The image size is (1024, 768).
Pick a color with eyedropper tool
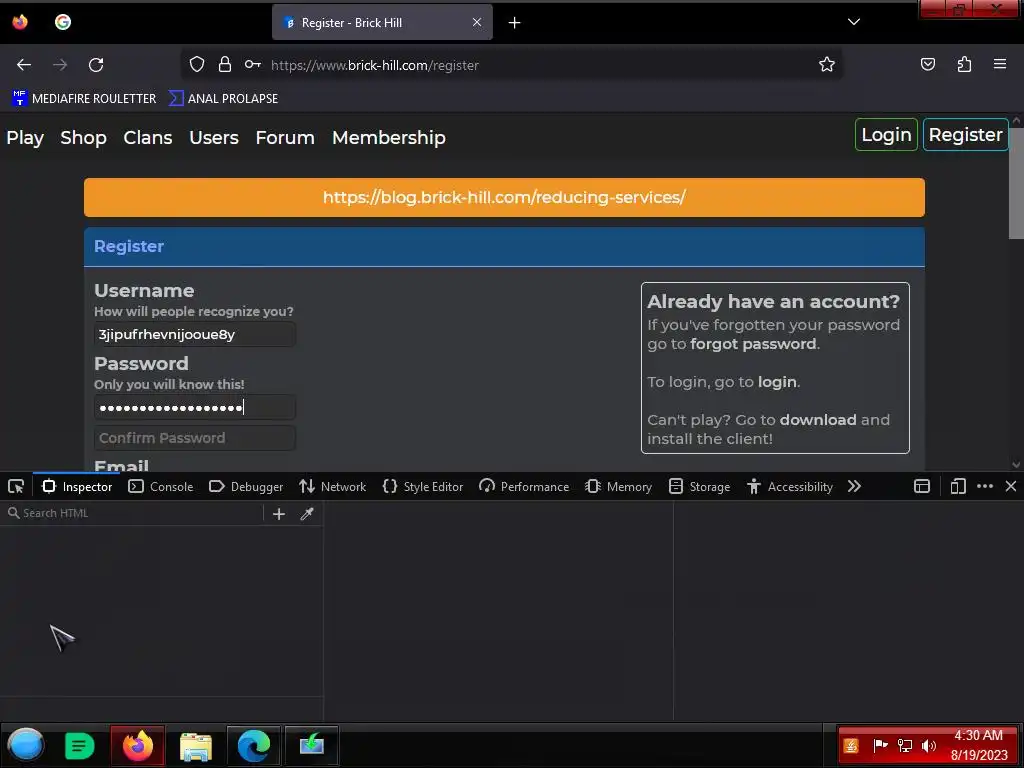pyautogui.click(x=307, y=514)
